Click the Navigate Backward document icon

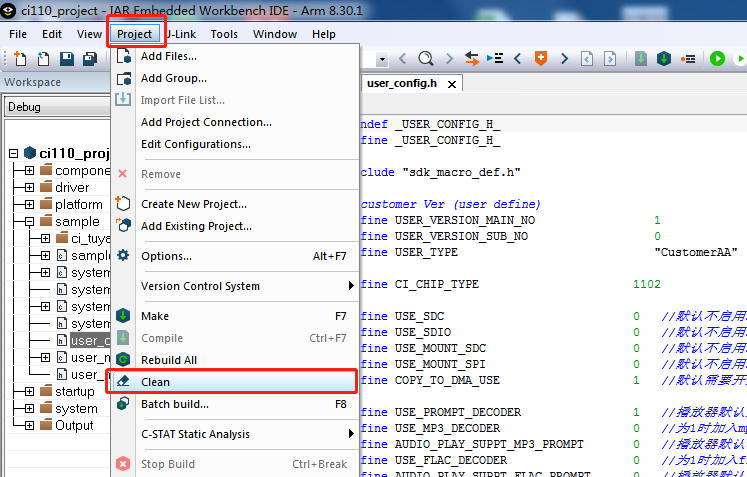(587, 59)
